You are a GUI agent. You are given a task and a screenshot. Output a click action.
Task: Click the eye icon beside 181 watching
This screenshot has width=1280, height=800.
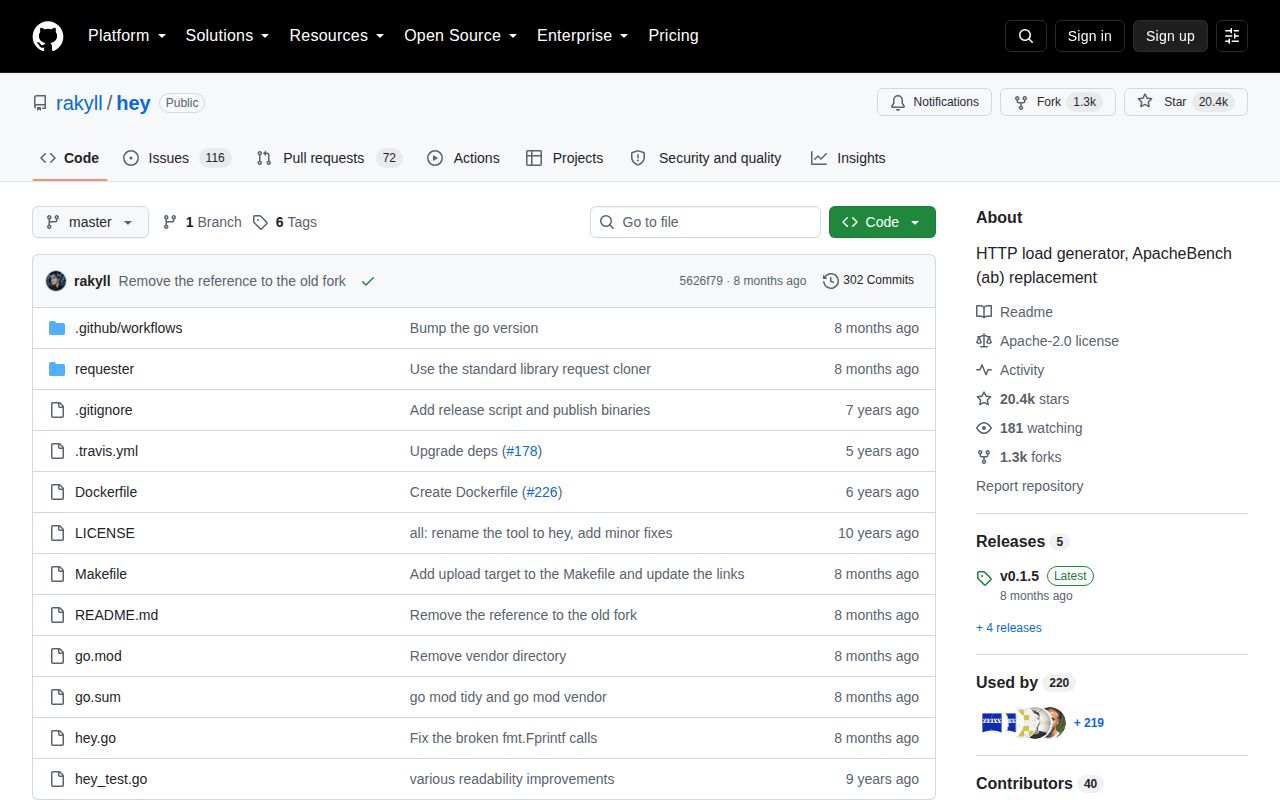(x=984, y=428)
